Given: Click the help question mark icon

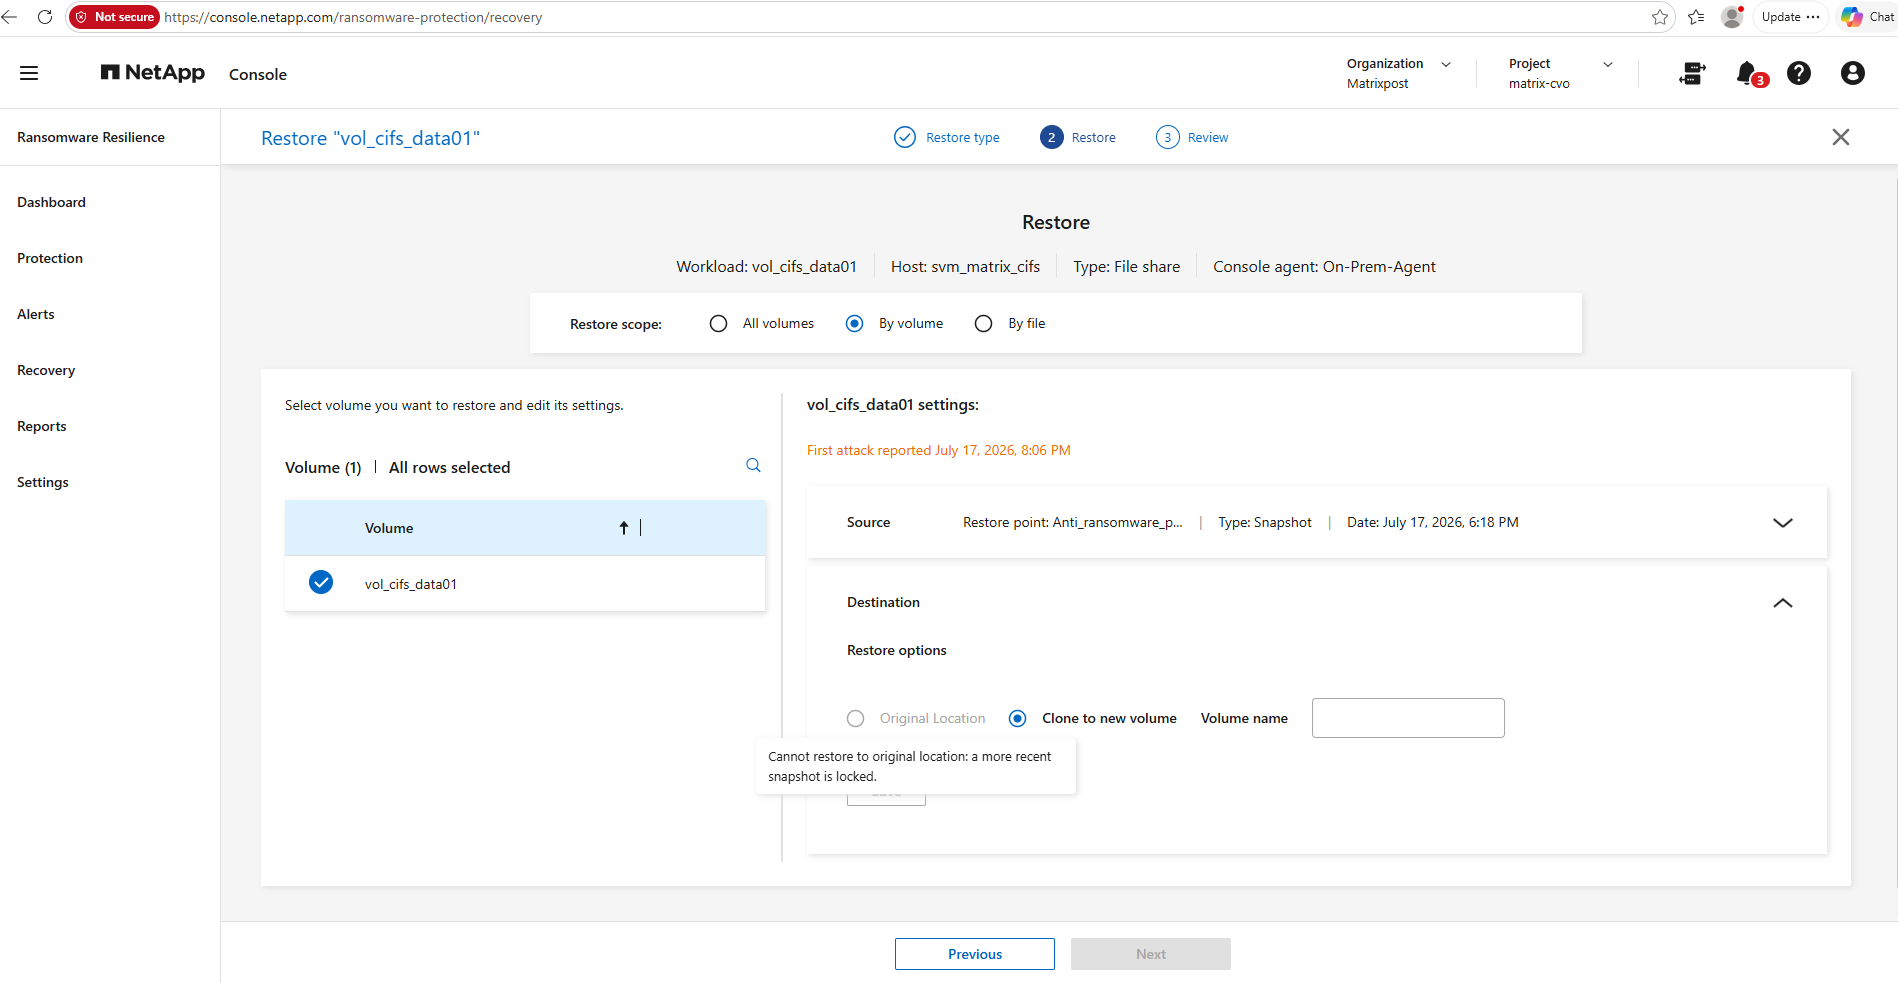Looking at the screenshot, I should [1799, 73].
